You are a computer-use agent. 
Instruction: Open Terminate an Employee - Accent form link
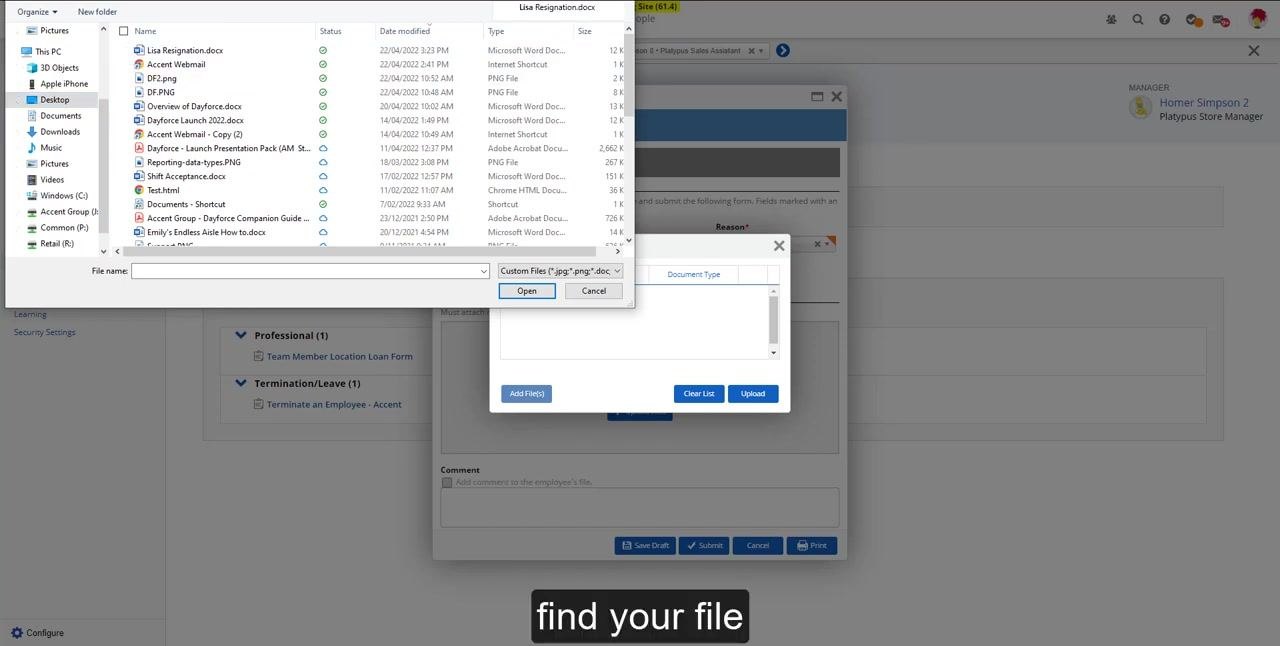(334, 405)
